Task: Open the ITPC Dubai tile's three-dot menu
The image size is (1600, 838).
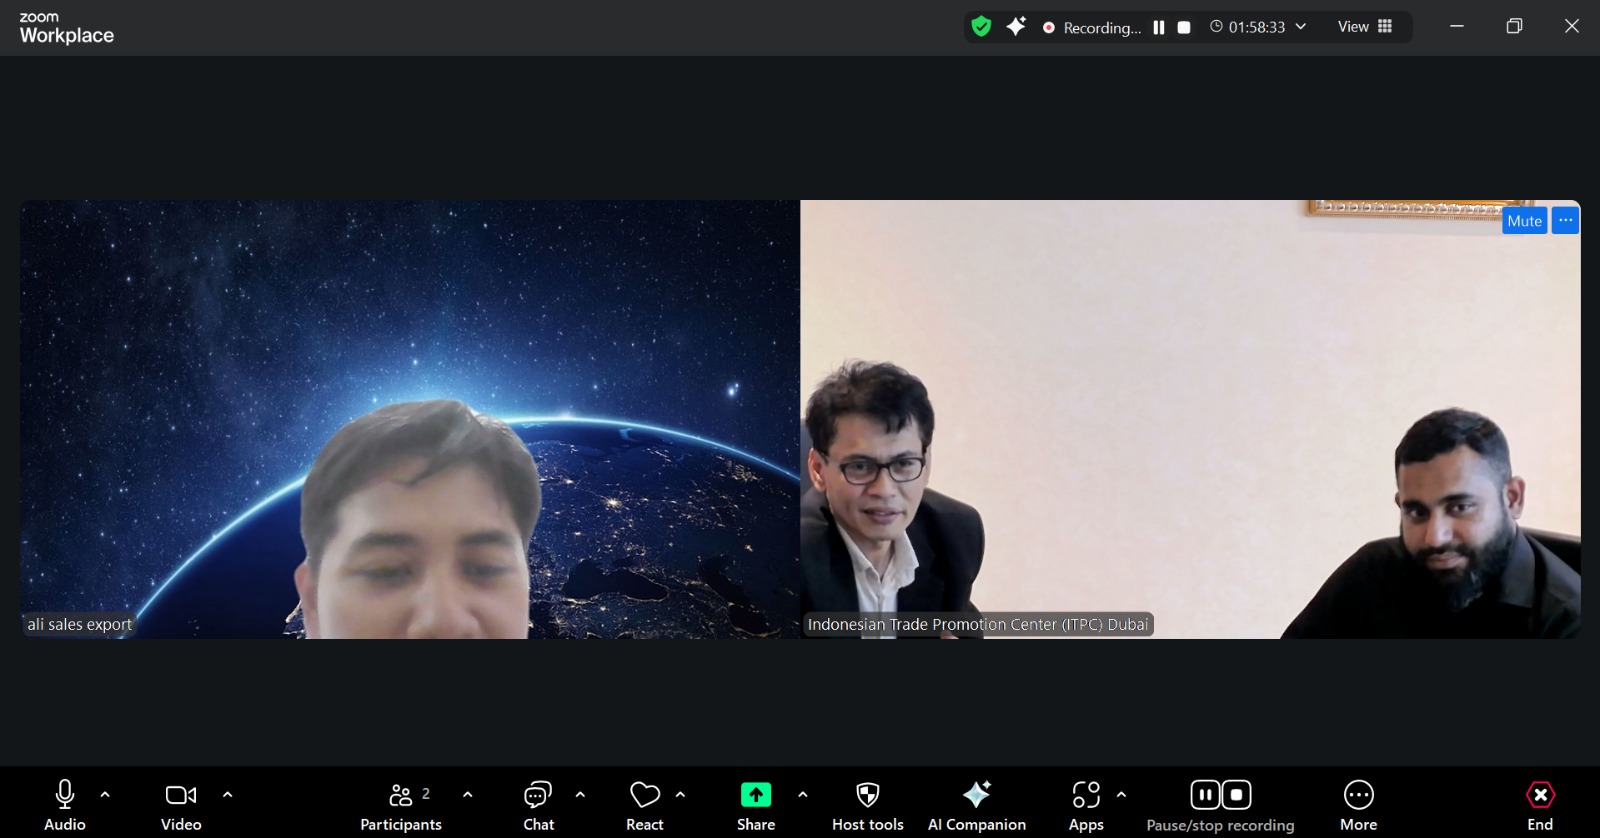Action: [x=1565, y=221]
